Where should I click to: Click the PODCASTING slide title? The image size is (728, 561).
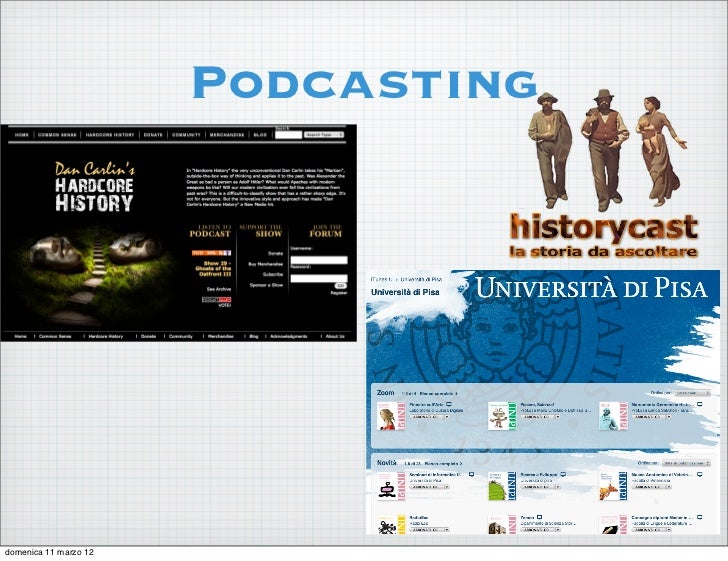(x=365, y=82)
